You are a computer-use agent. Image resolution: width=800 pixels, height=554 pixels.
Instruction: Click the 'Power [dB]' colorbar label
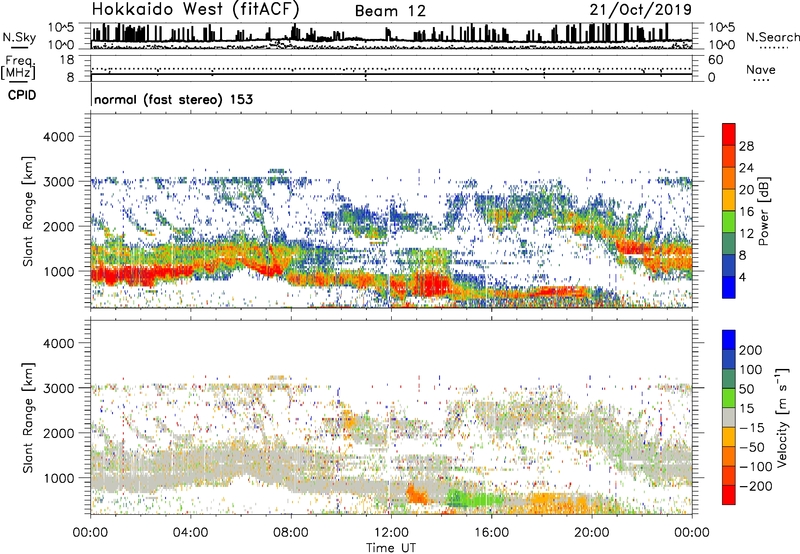(764, 211)
